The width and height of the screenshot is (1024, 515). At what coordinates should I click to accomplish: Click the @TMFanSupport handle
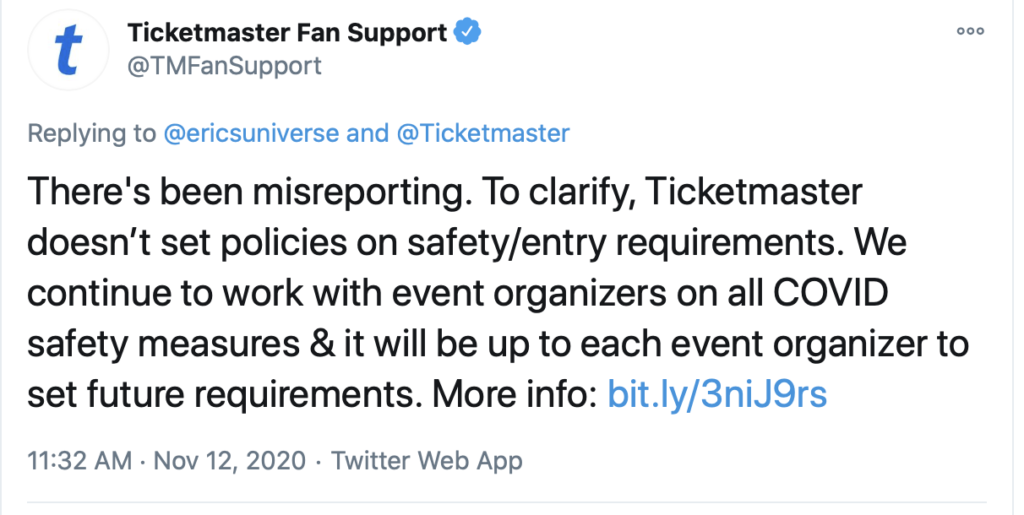tap(224, 66)
